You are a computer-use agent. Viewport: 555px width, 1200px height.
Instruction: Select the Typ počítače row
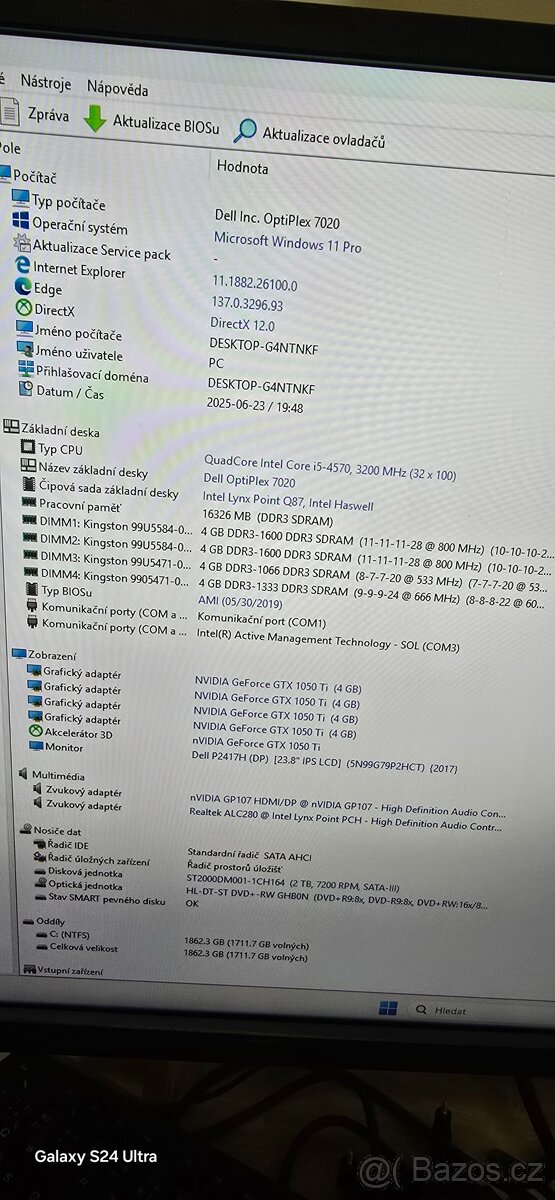(x=58, y=202)
